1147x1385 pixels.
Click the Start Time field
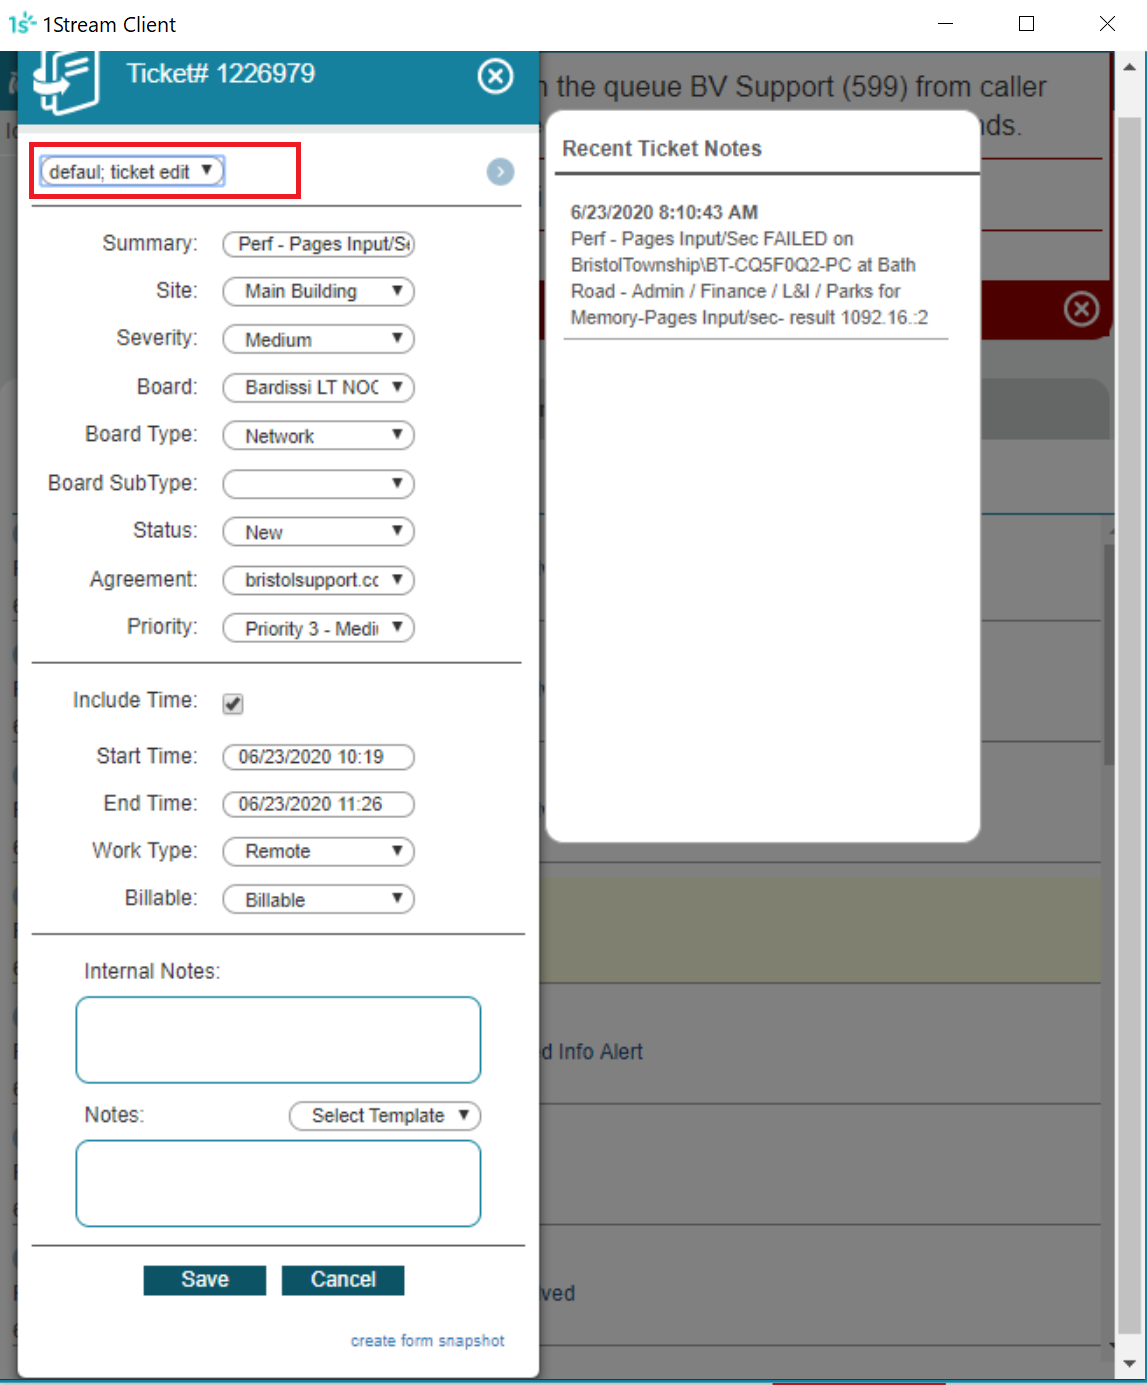[318, 757]
